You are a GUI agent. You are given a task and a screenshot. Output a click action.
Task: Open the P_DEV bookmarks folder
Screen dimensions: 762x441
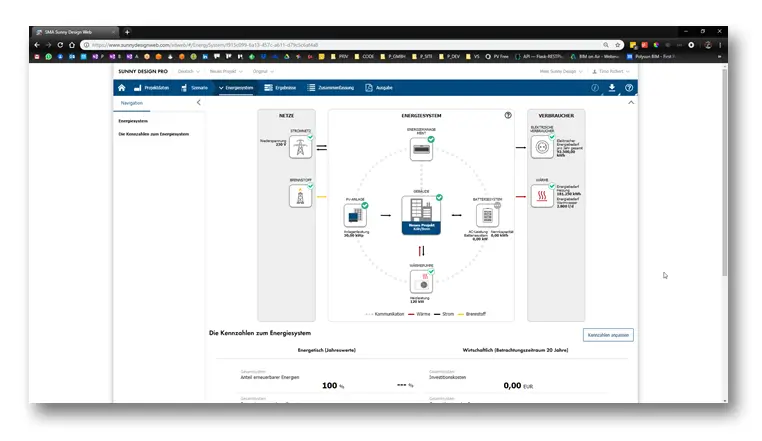pyautogui.click(x=450, y=57)
